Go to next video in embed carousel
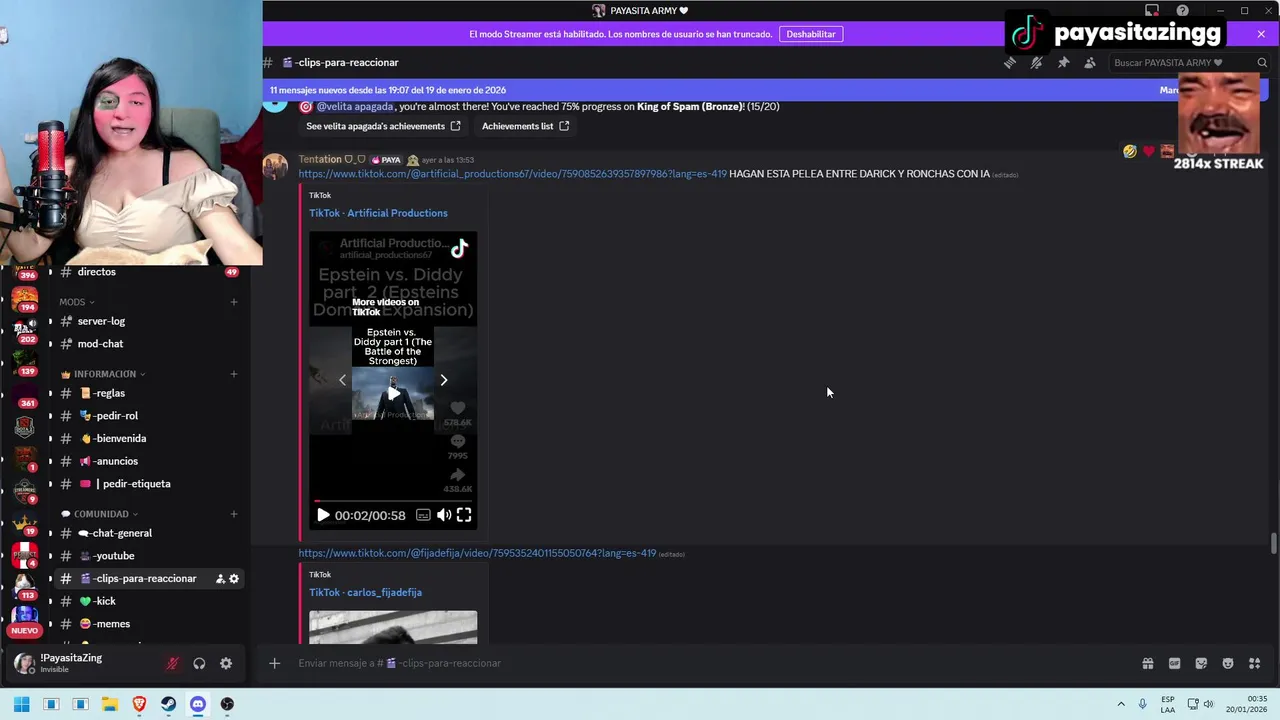 pos(444,380)
